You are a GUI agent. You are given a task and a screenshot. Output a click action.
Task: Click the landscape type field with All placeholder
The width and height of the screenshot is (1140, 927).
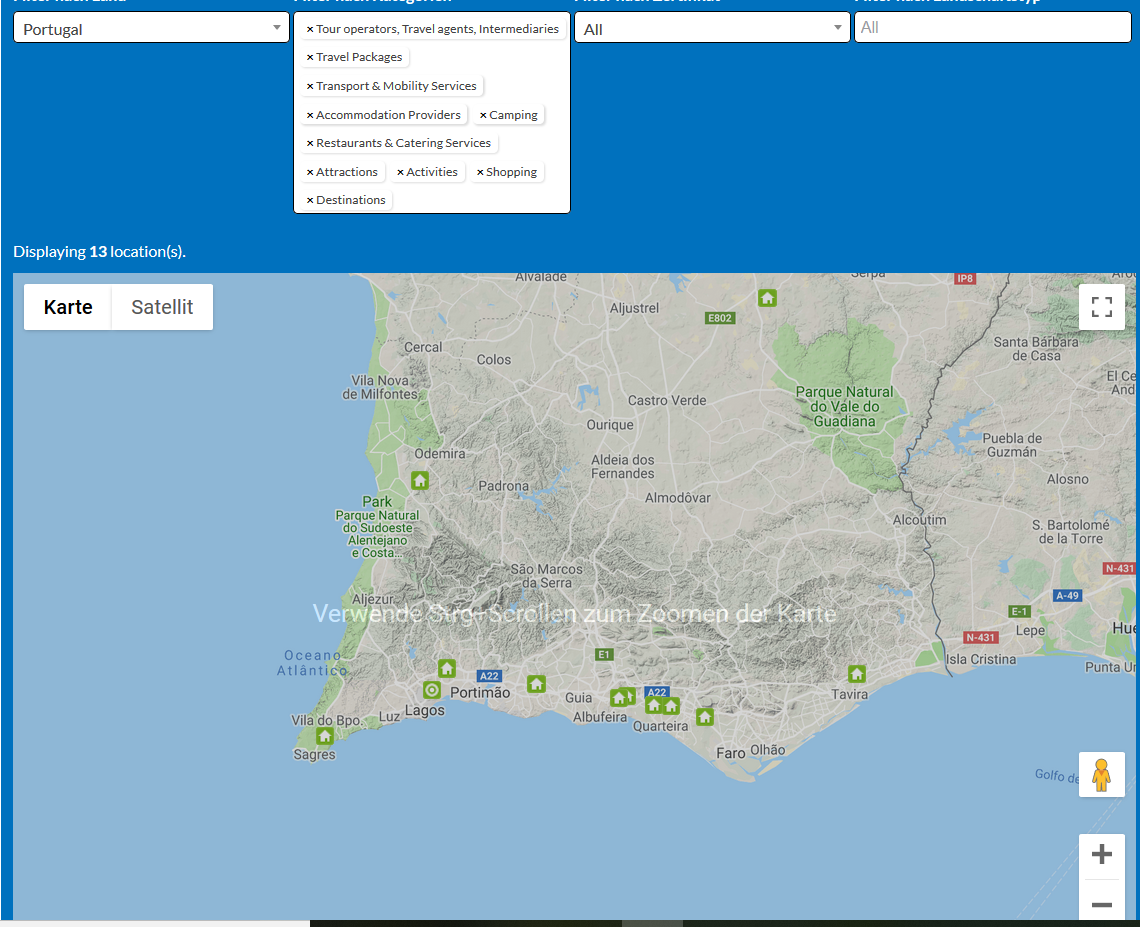pos(992,28)
